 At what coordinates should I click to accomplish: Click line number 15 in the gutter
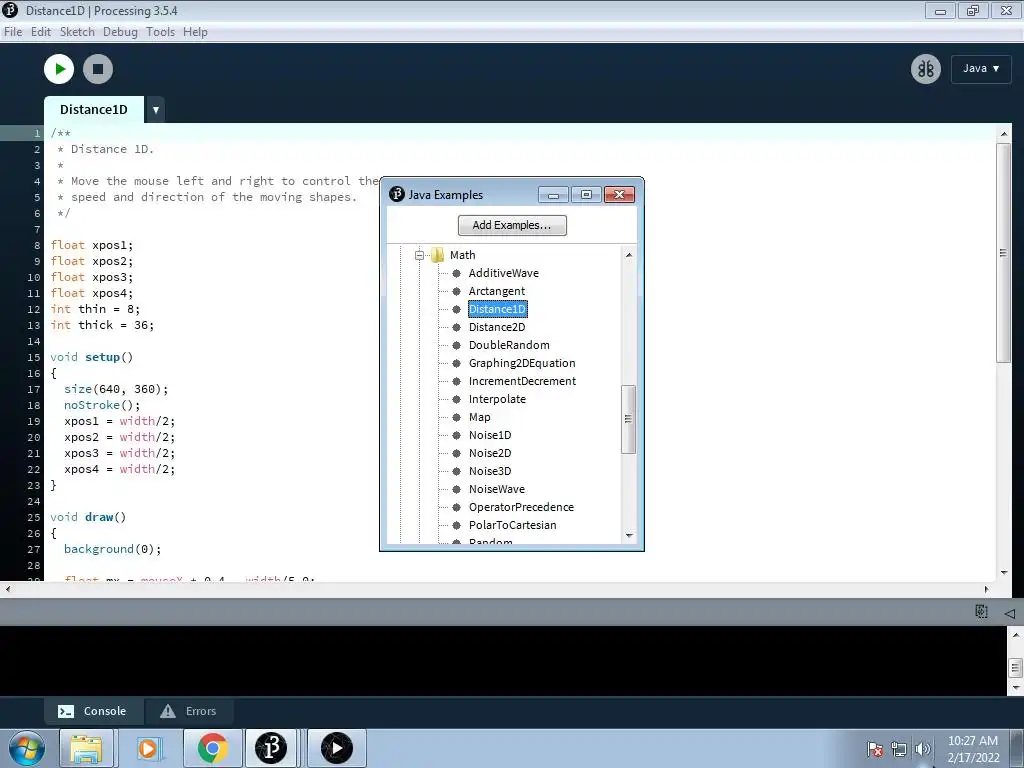pos(34,358)
